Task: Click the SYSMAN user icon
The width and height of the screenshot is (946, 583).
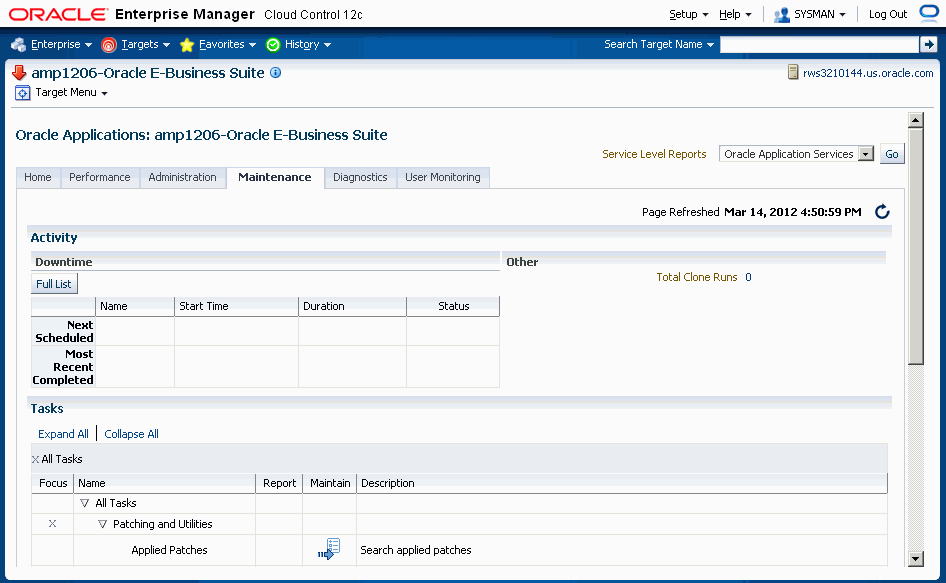Action: (781, 14)
